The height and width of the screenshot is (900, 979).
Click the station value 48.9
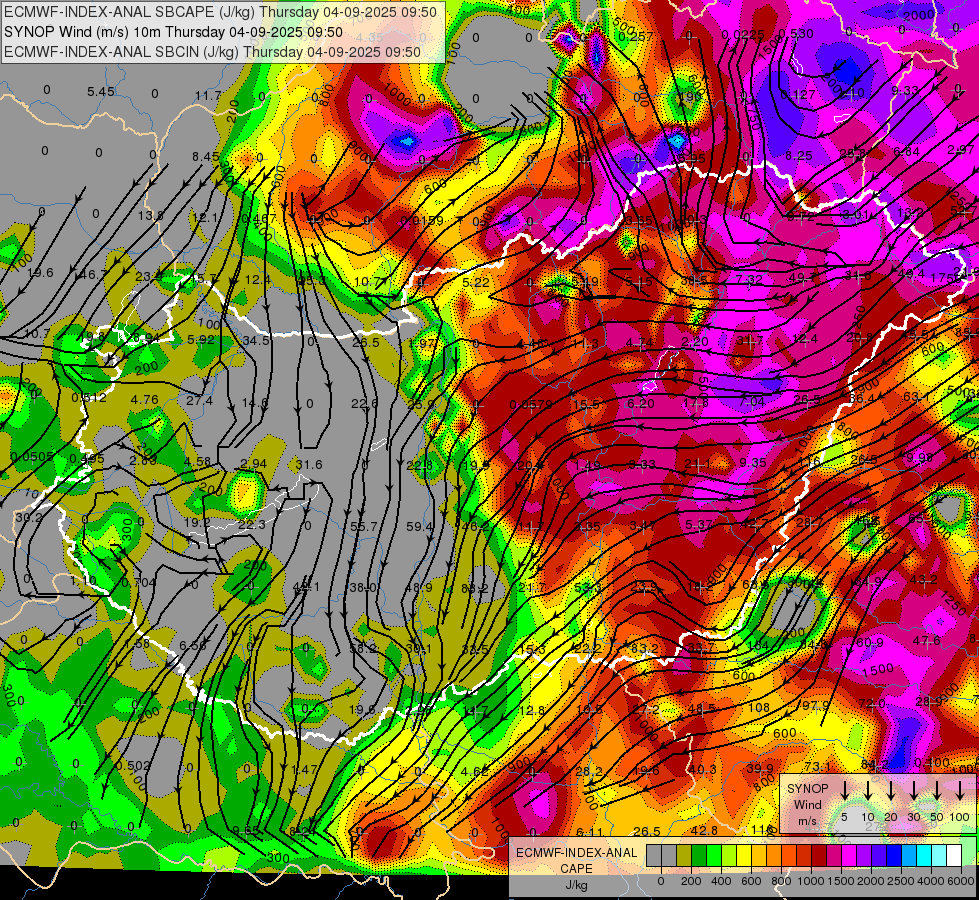[419, 587]
